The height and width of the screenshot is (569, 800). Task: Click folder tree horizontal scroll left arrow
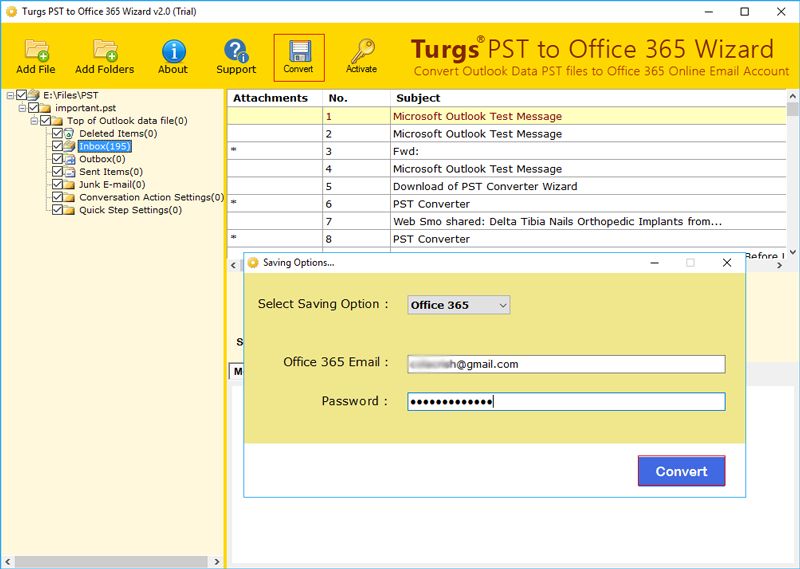pyautogui.click(x=7, y=561)
